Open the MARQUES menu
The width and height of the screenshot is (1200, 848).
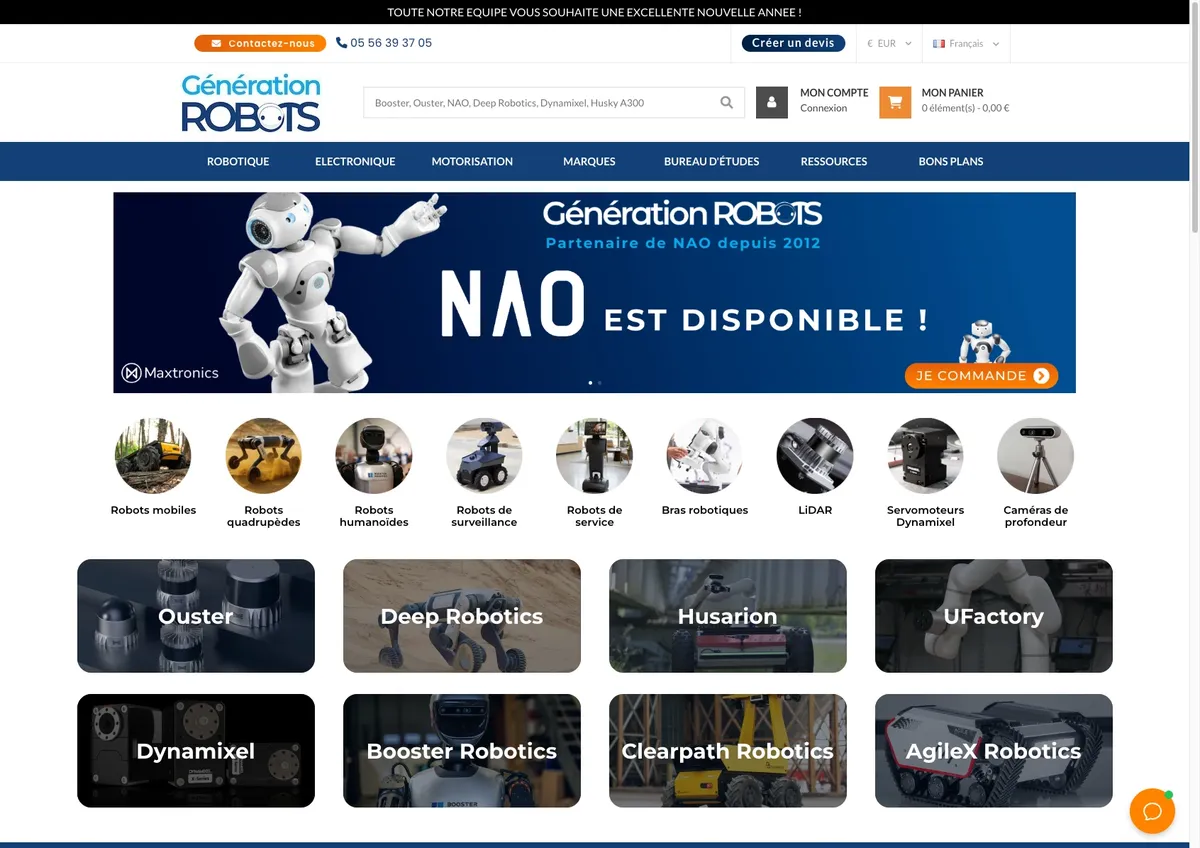coord(589,161)
